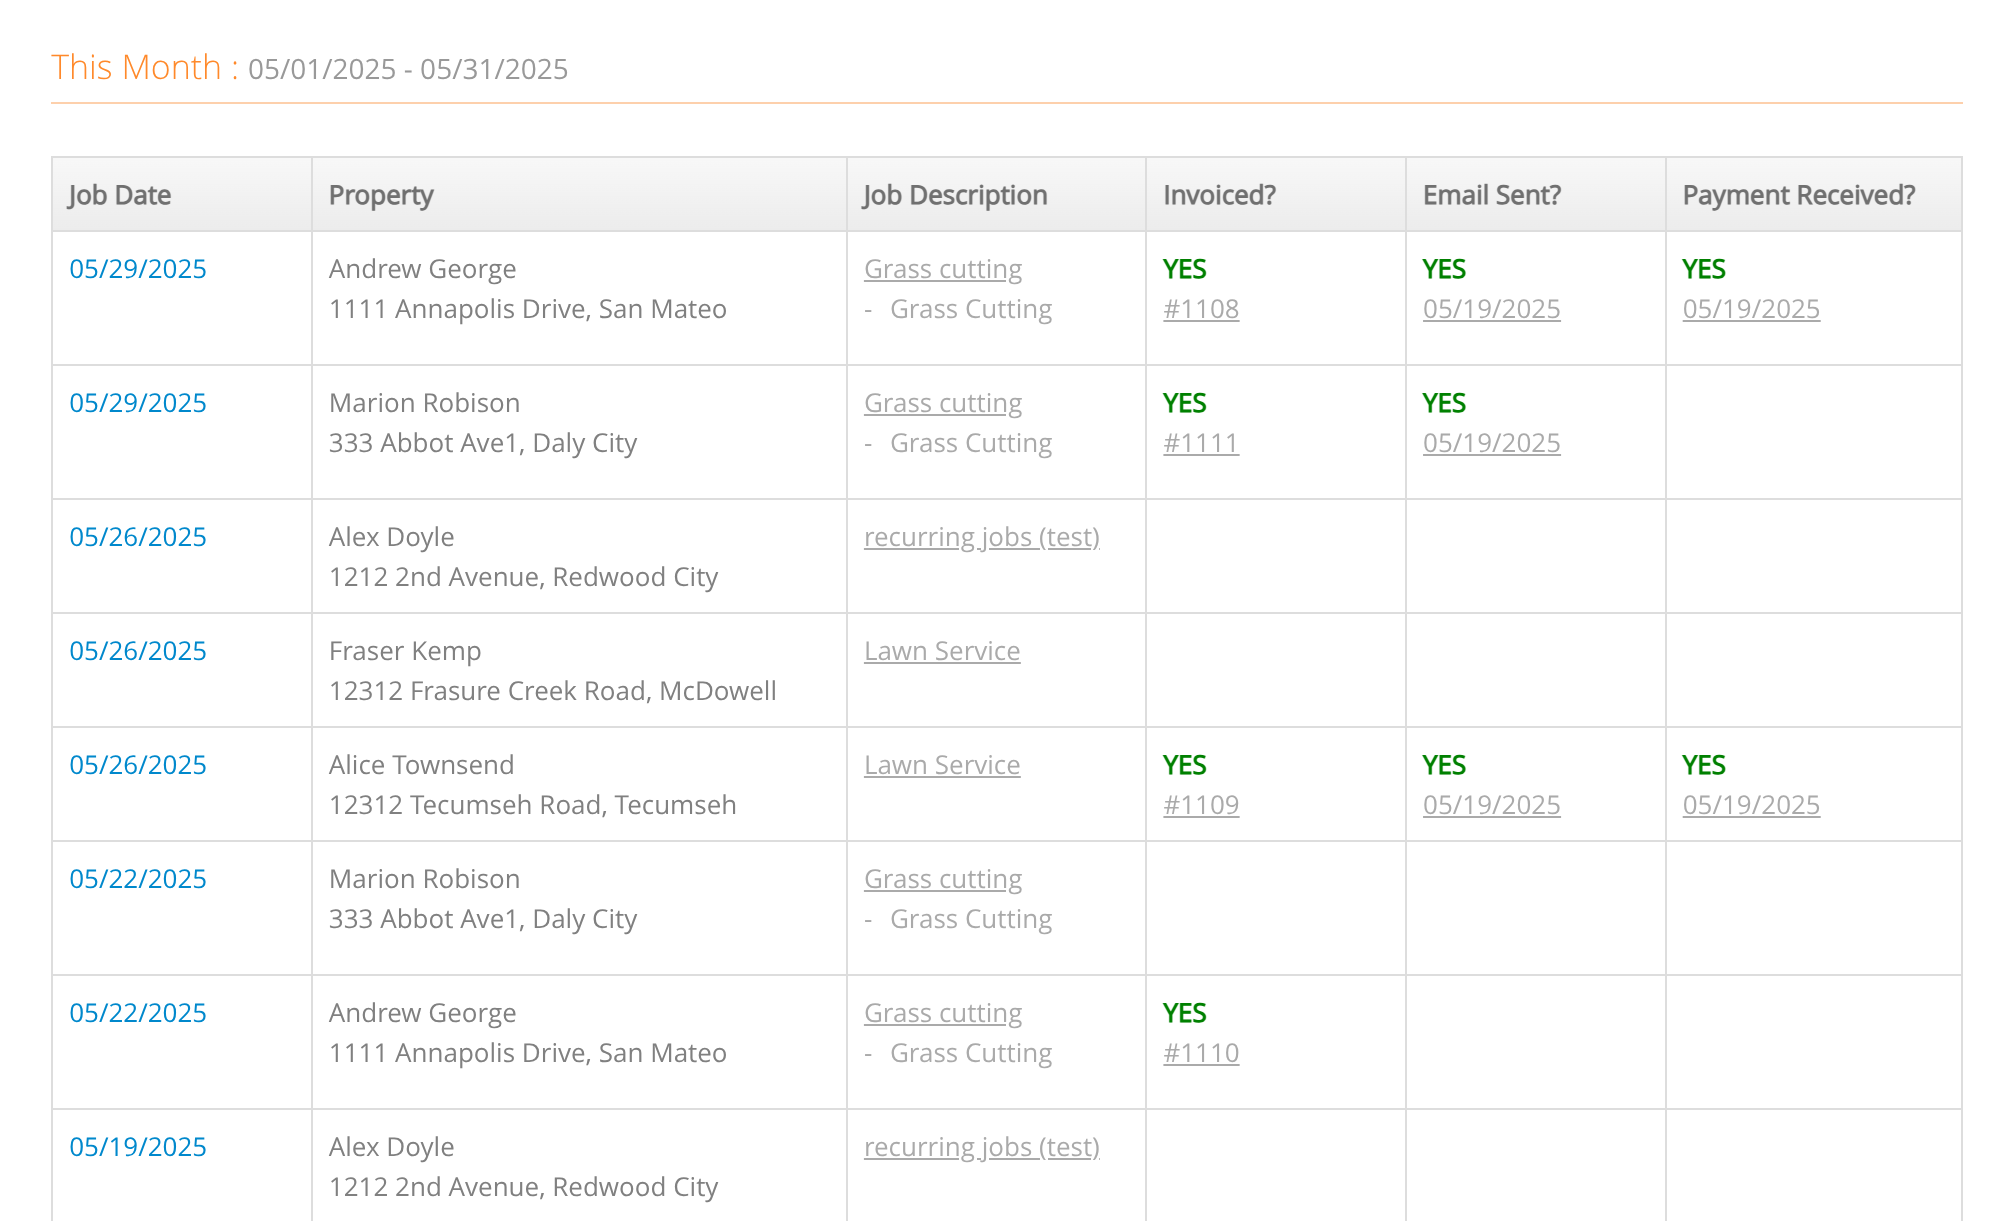View email sent date for invoice #1111

click(x=1492, y=443)
